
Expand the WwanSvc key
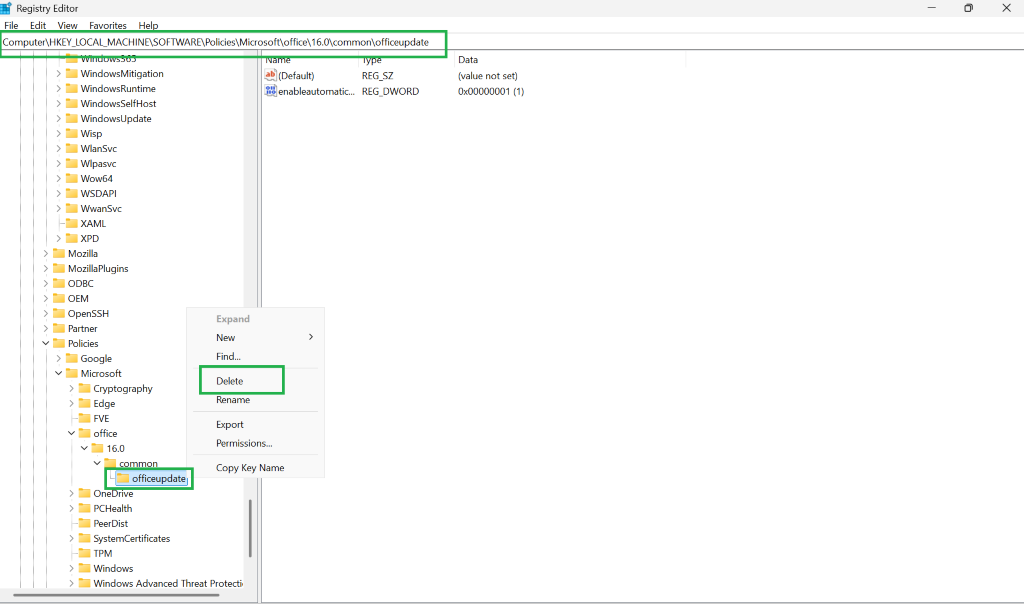[x=58, y=209]
